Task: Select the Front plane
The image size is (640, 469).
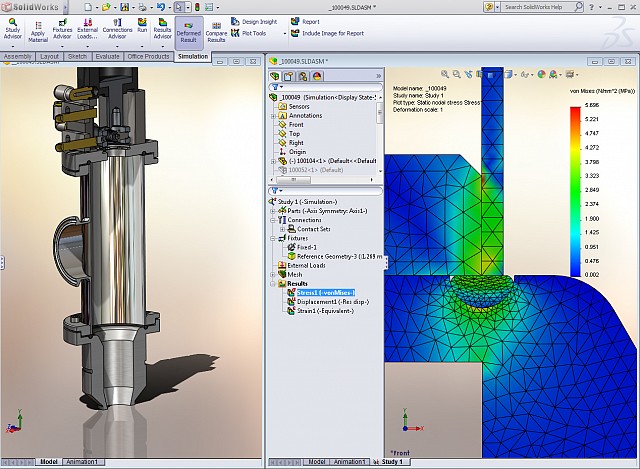Action: click(296, 124)
